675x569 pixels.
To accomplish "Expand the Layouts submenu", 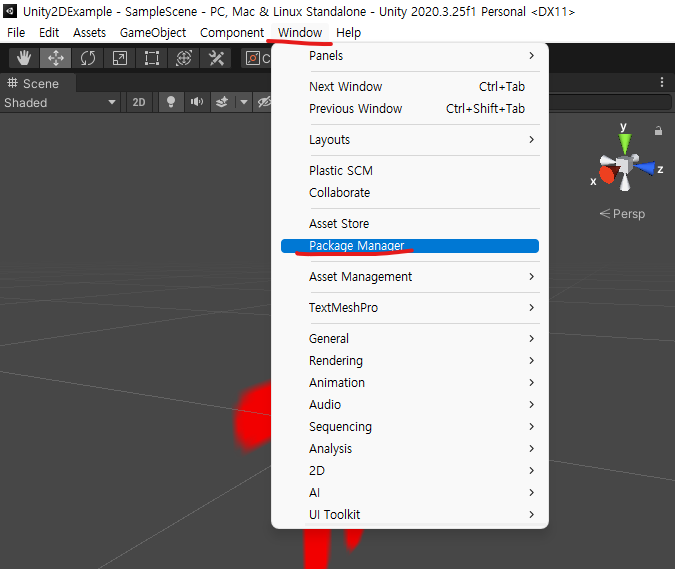I will 410,139.
